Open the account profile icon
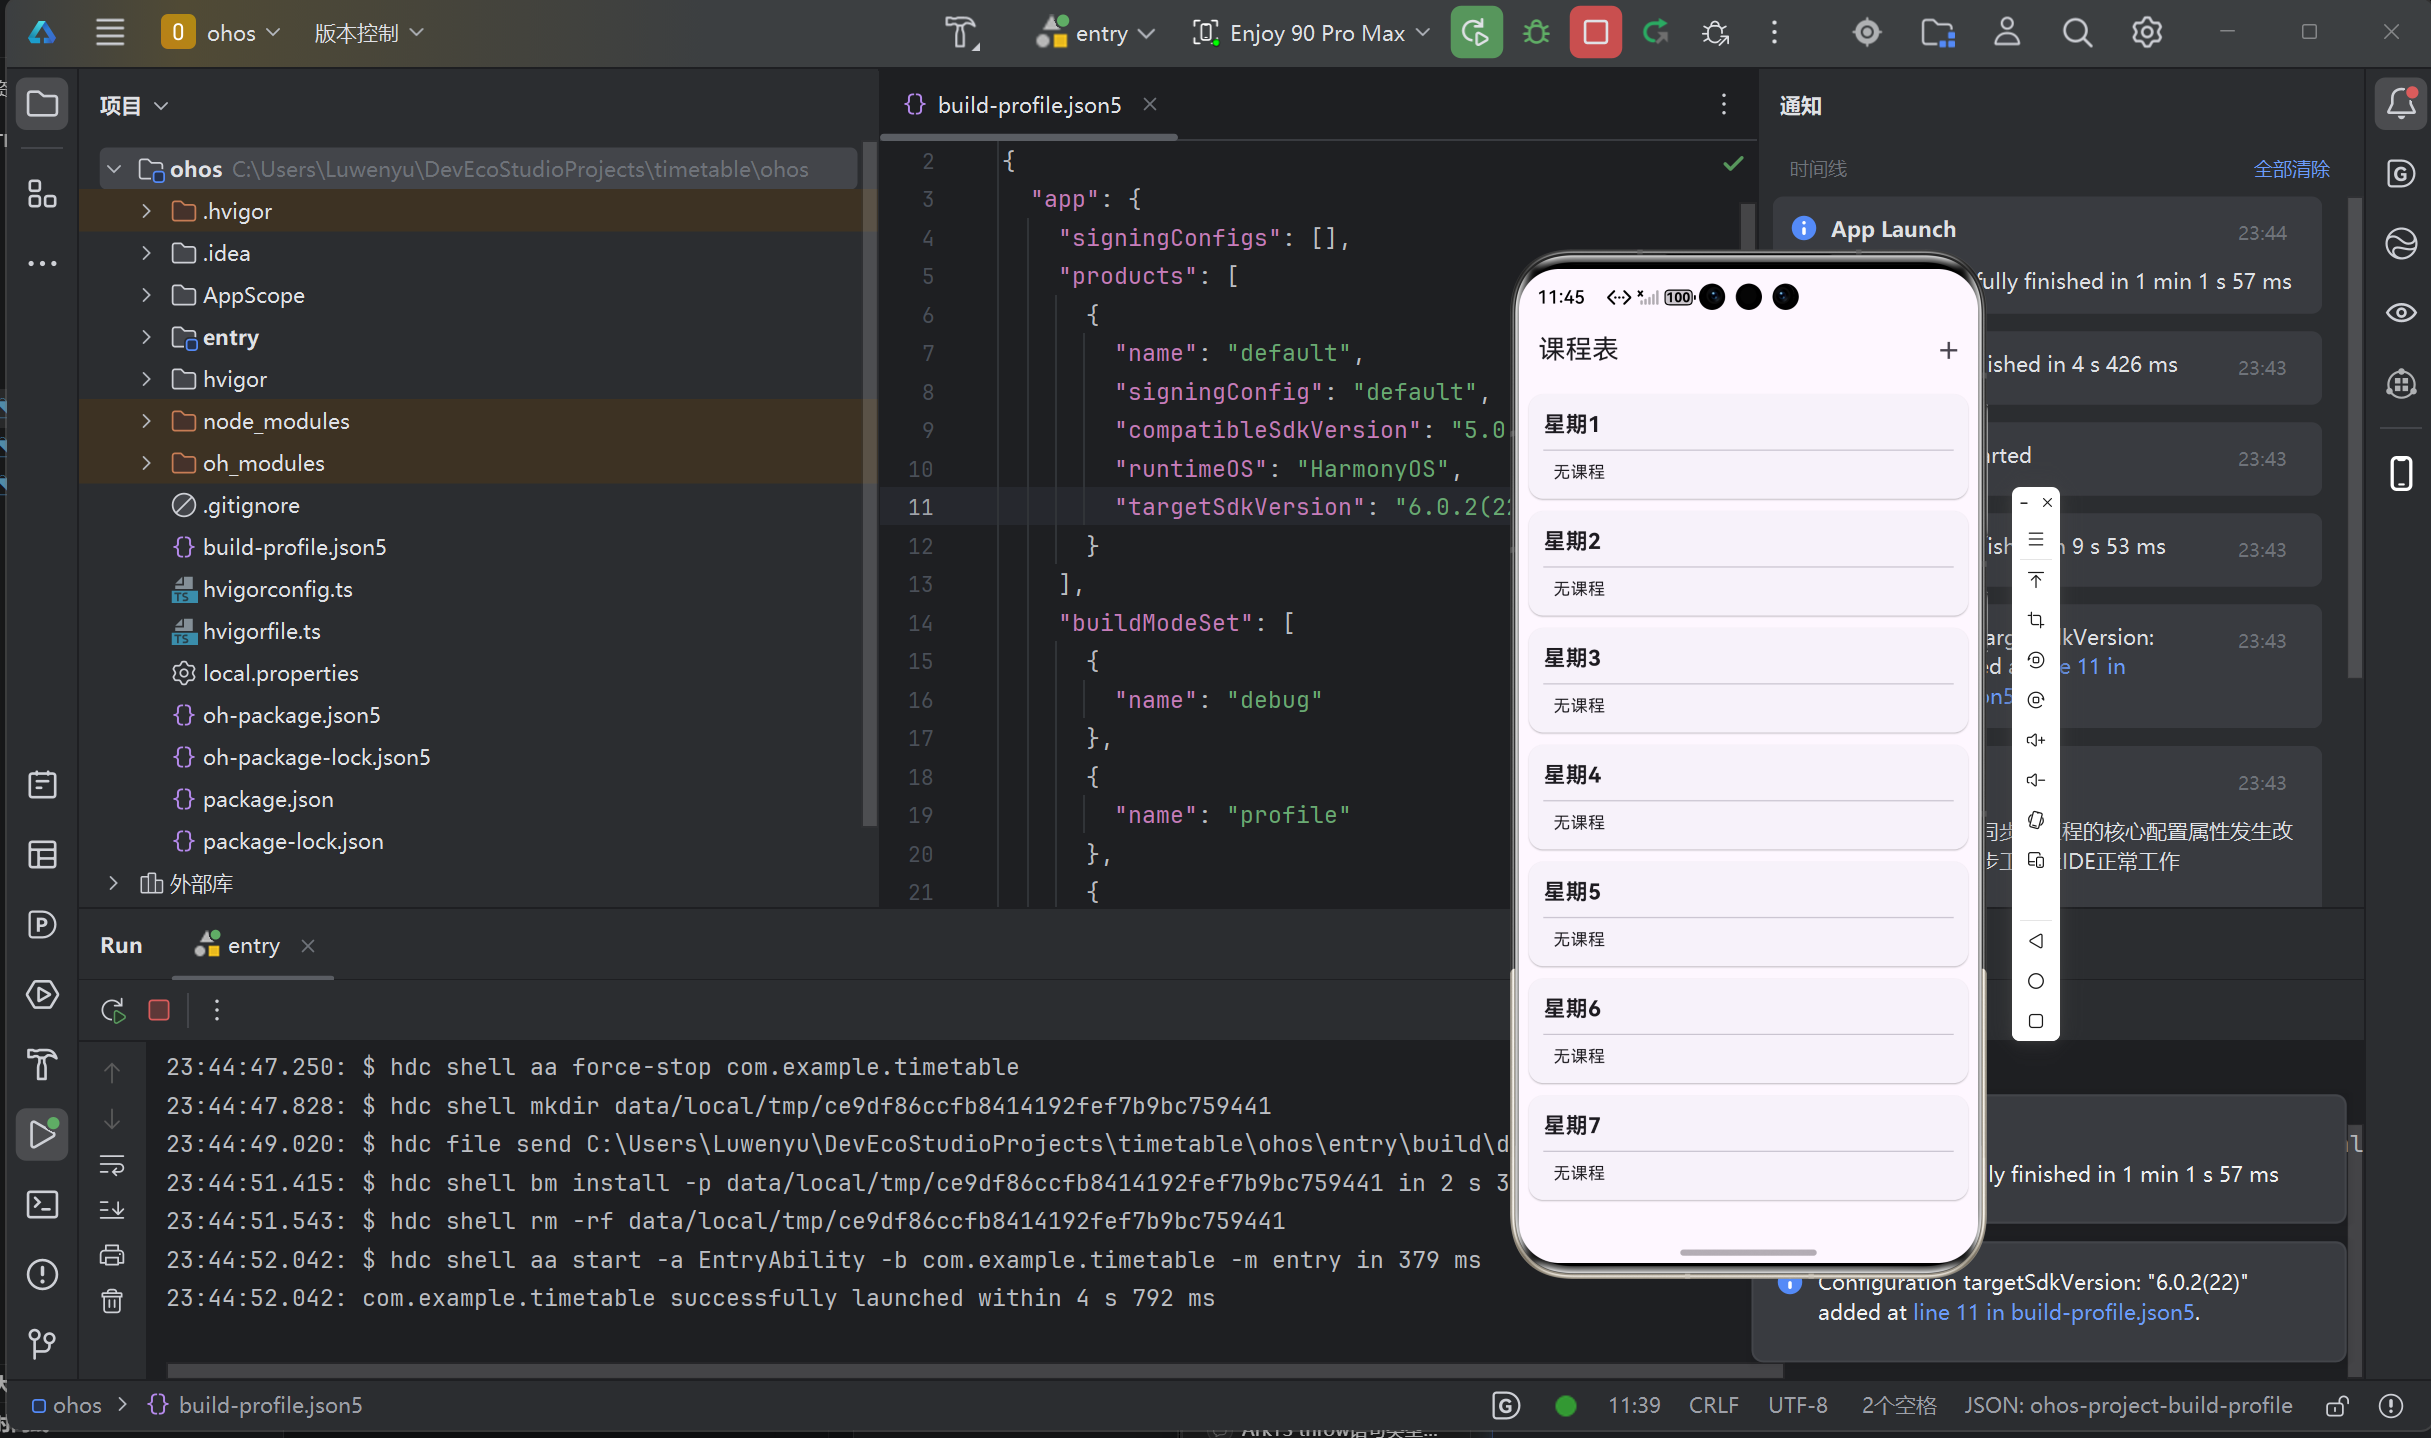Screen dimensions: 2431x1438 pyautogui.click(x=2007, y=32)
